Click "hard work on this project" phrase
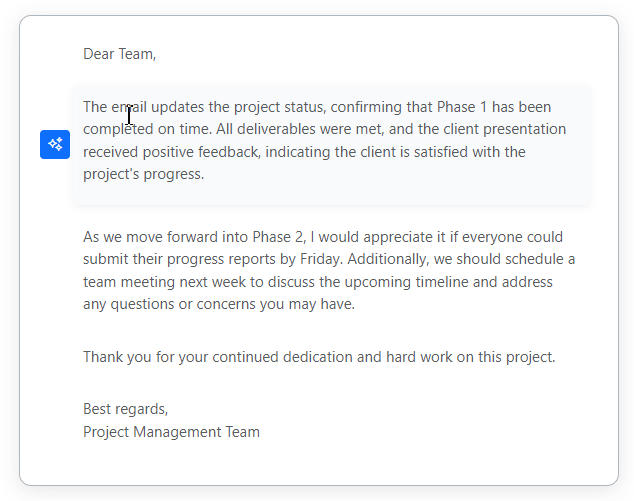Screen dimensions: 634x501 [x=470, y=357]
